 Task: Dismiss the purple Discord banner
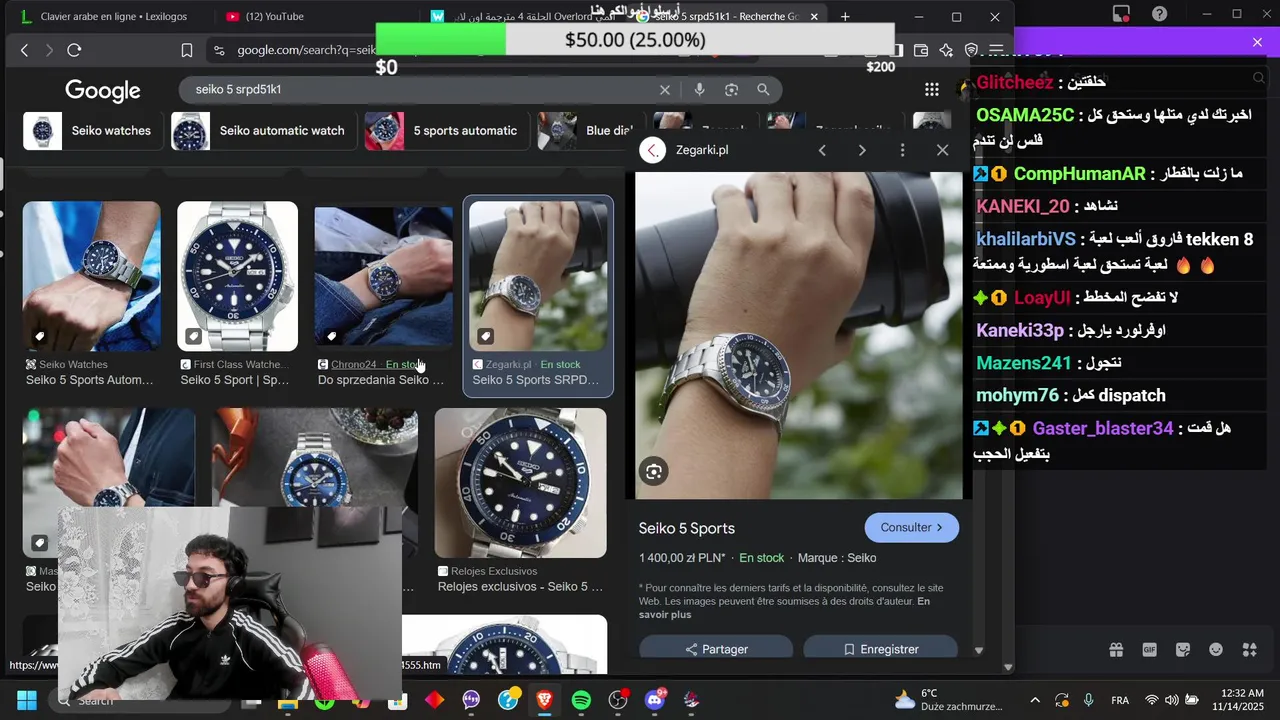pyautogui.click(x=1257, y=42)
